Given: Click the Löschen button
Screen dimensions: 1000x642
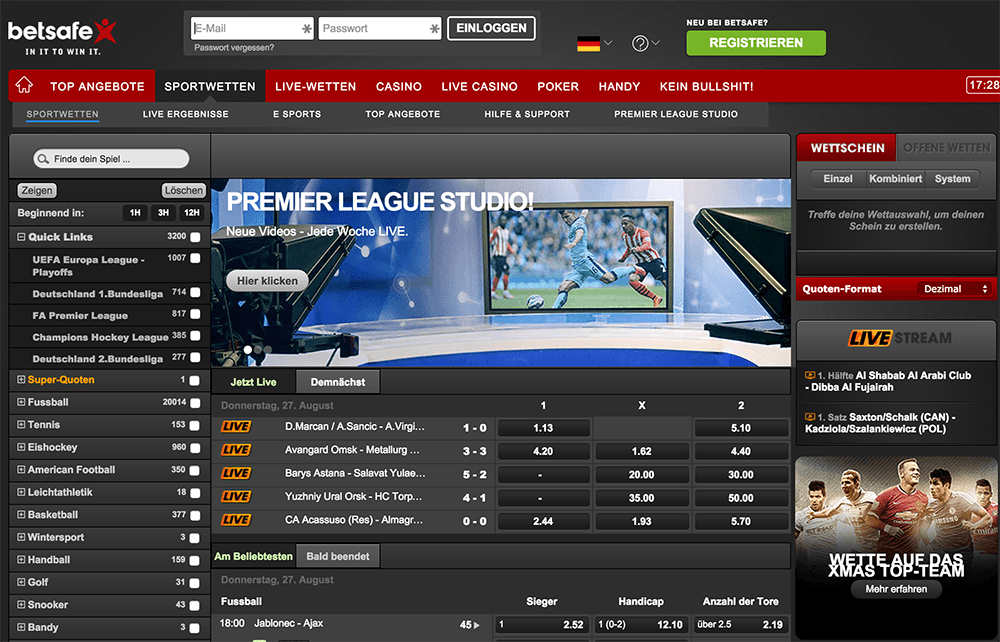Looking at the screenshot, I should coord(183,190).
